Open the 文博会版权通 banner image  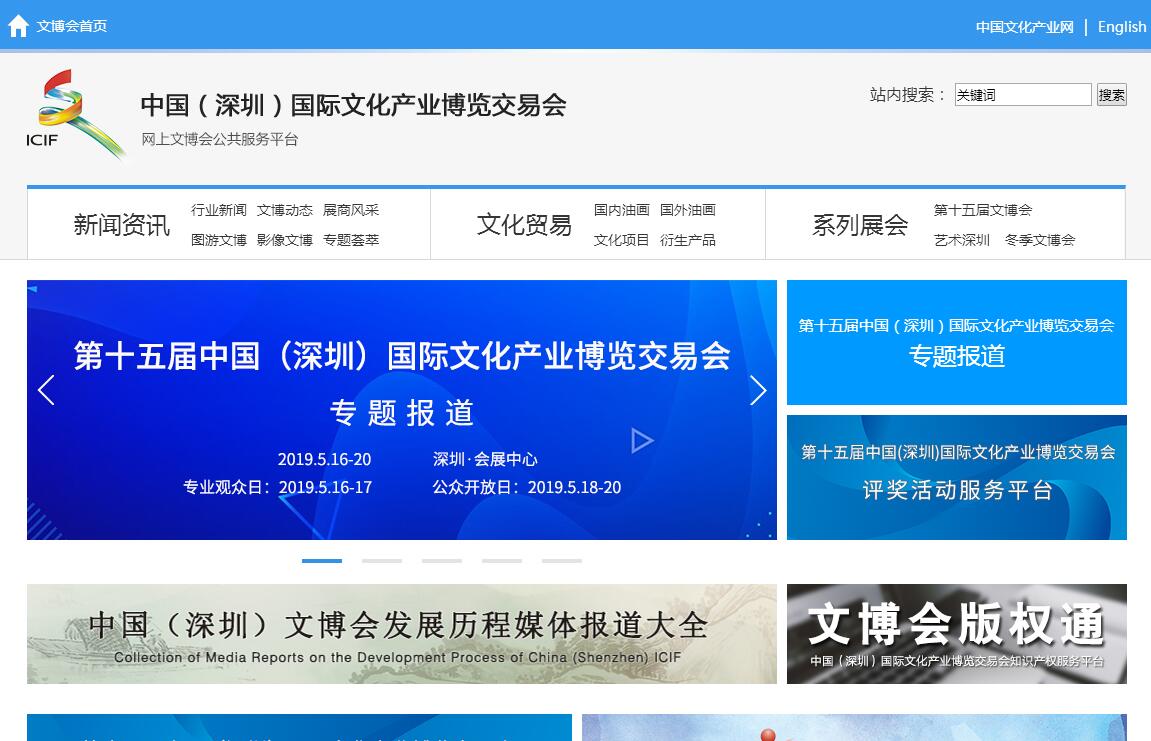(x=957, y=634)
